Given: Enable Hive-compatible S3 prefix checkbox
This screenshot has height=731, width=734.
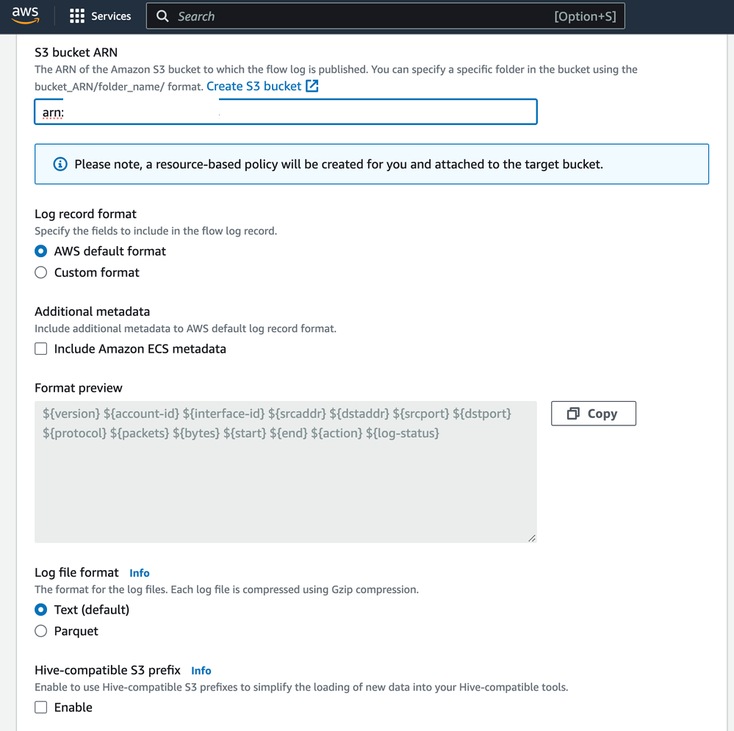Looking at the screenshot, I should coord(41,707).
